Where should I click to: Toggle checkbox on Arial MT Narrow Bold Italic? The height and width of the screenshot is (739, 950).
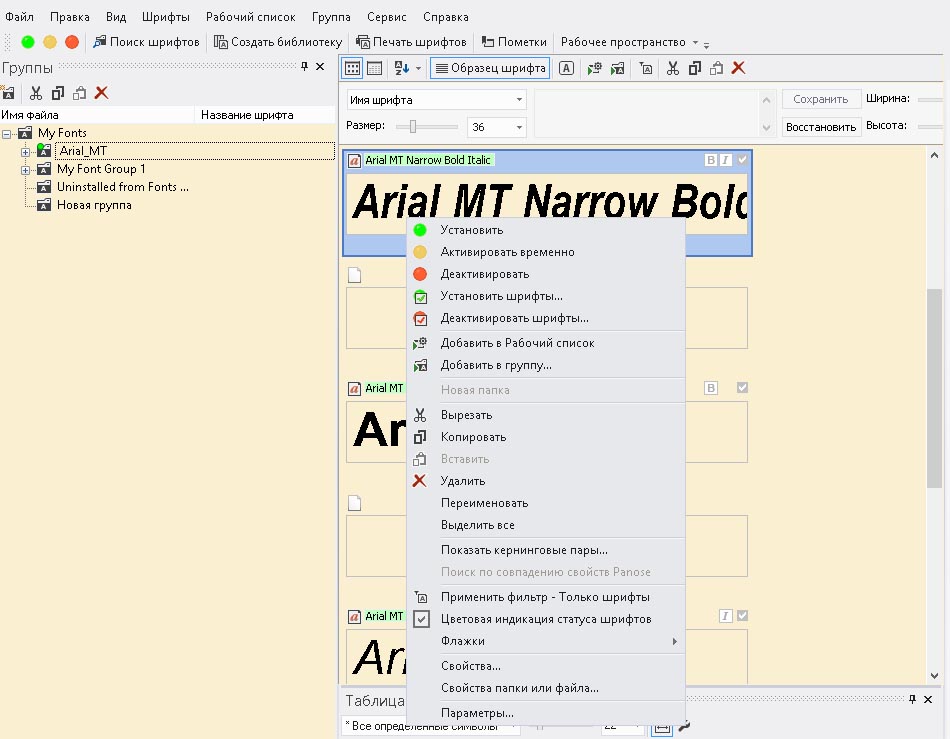click(x=742, y=160)
